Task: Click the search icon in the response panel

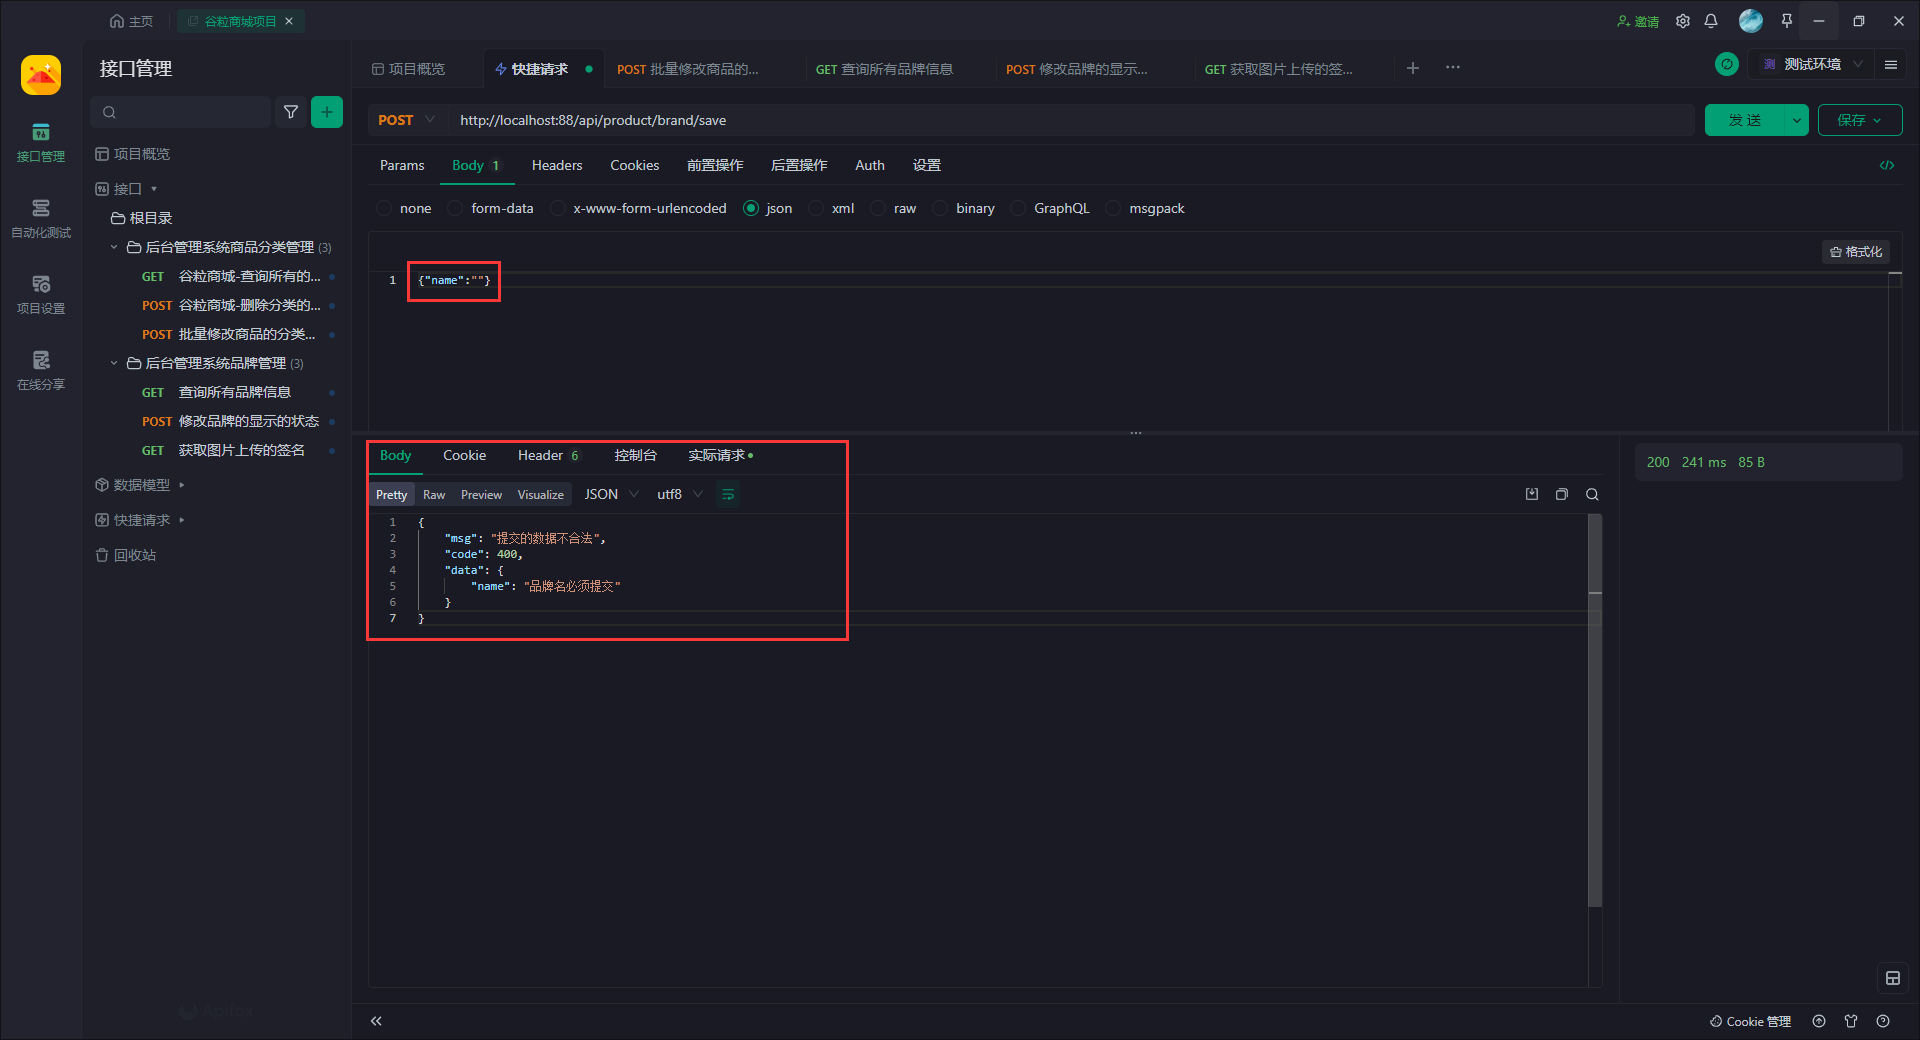Action: 1592,494
